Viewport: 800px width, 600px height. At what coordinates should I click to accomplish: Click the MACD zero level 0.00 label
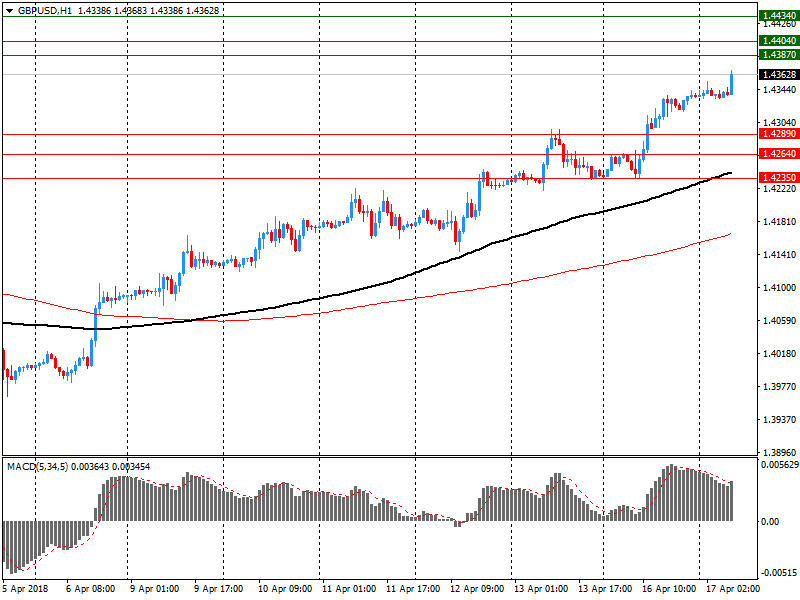(770, 521)
